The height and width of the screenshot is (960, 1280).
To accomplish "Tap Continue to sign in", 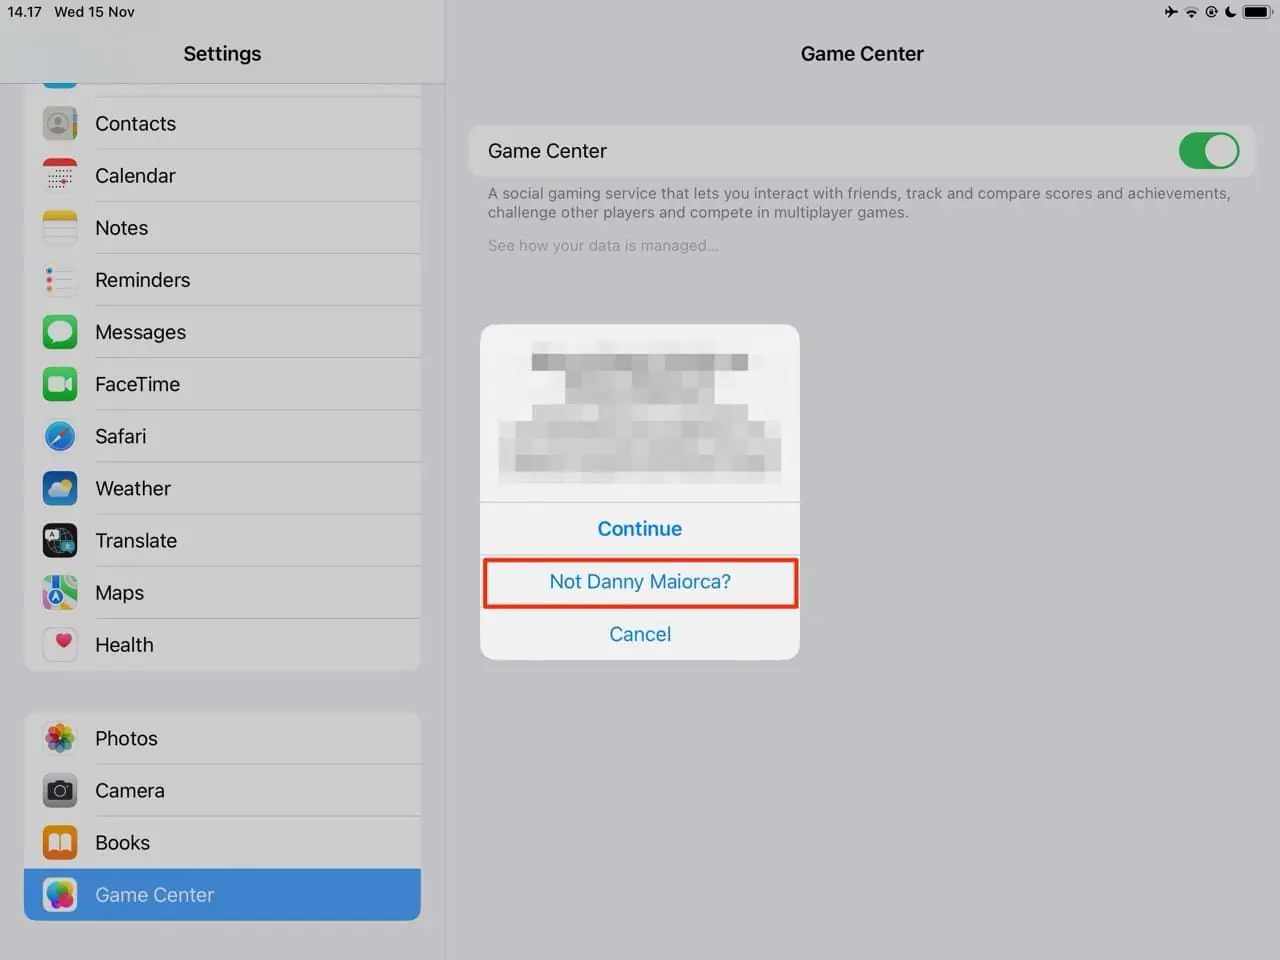I will click(639, 528).
